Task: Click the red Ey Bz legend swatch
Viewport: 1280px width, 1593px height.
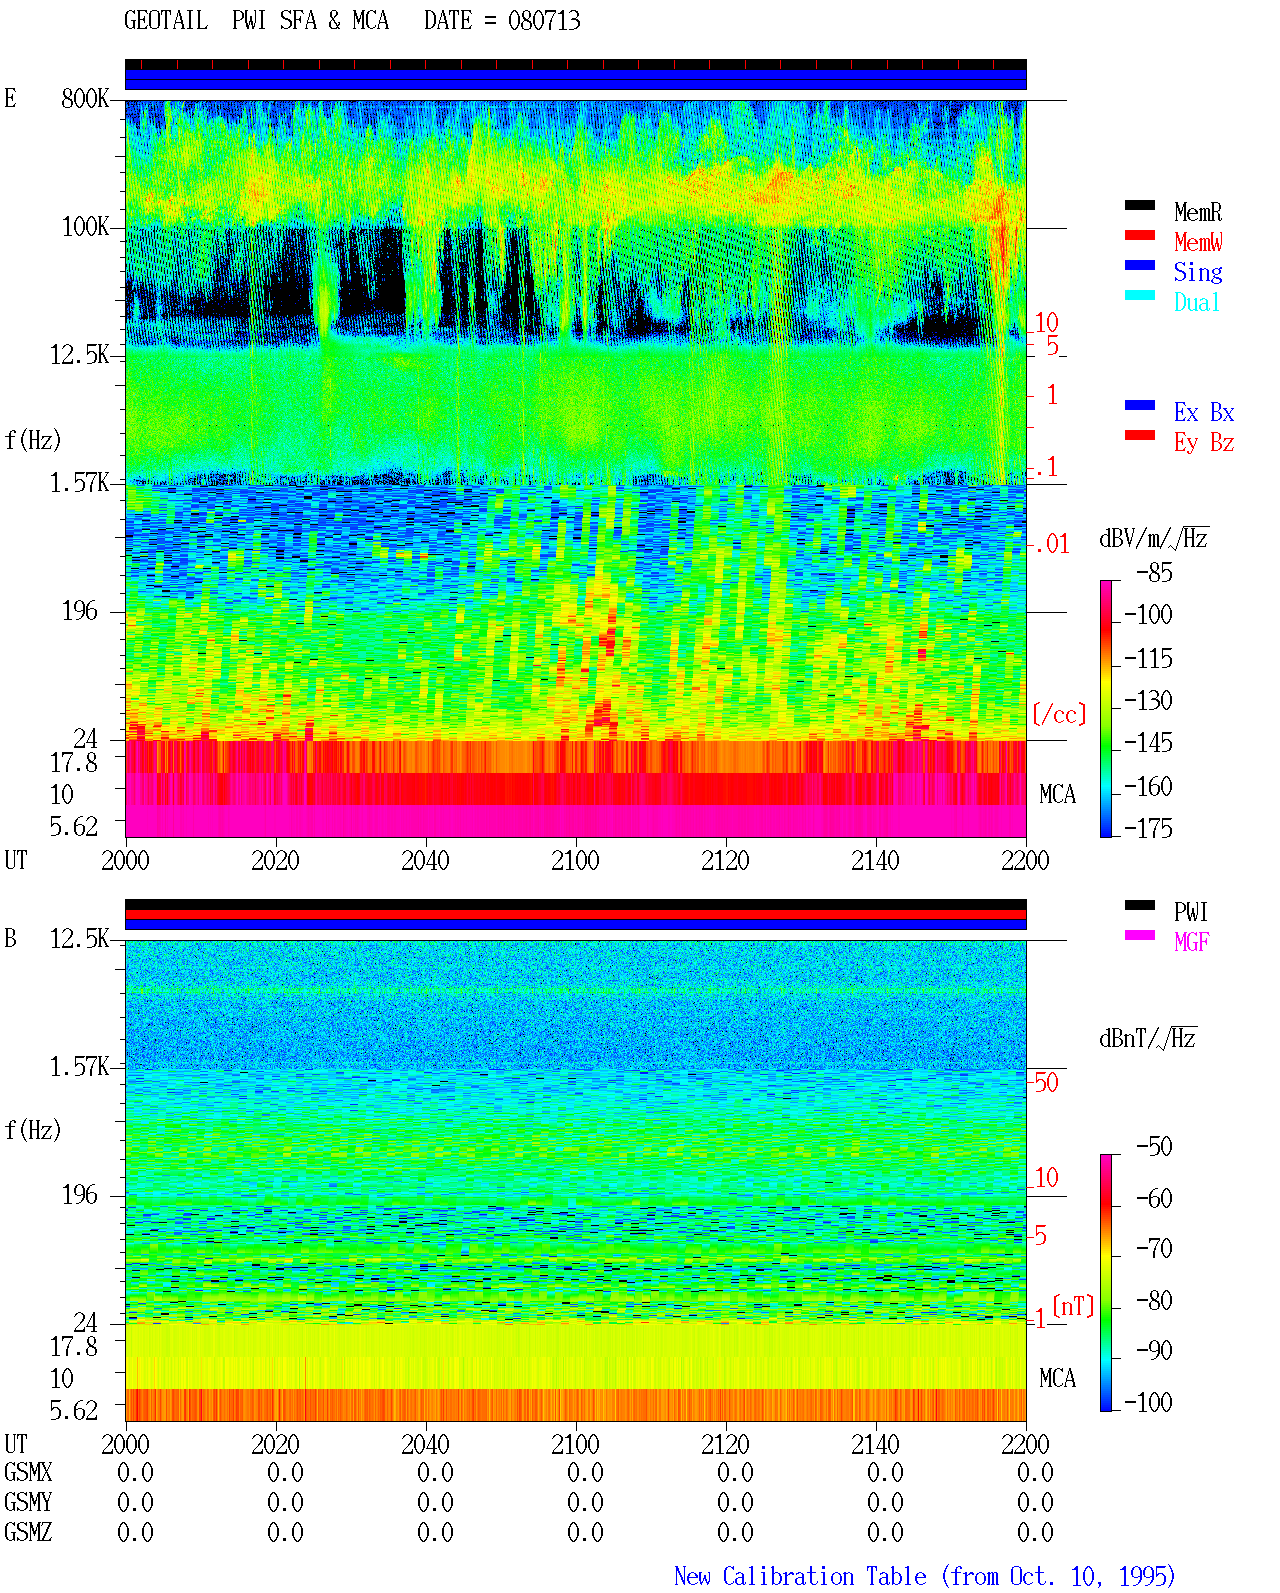Action: (1140, 436)
